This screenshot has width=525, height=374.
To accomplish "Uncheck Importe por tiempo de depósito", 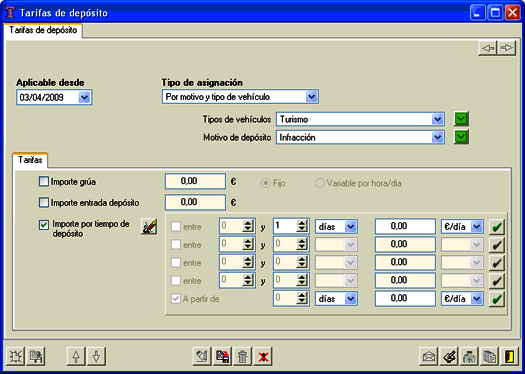I will tap(44, 225).
